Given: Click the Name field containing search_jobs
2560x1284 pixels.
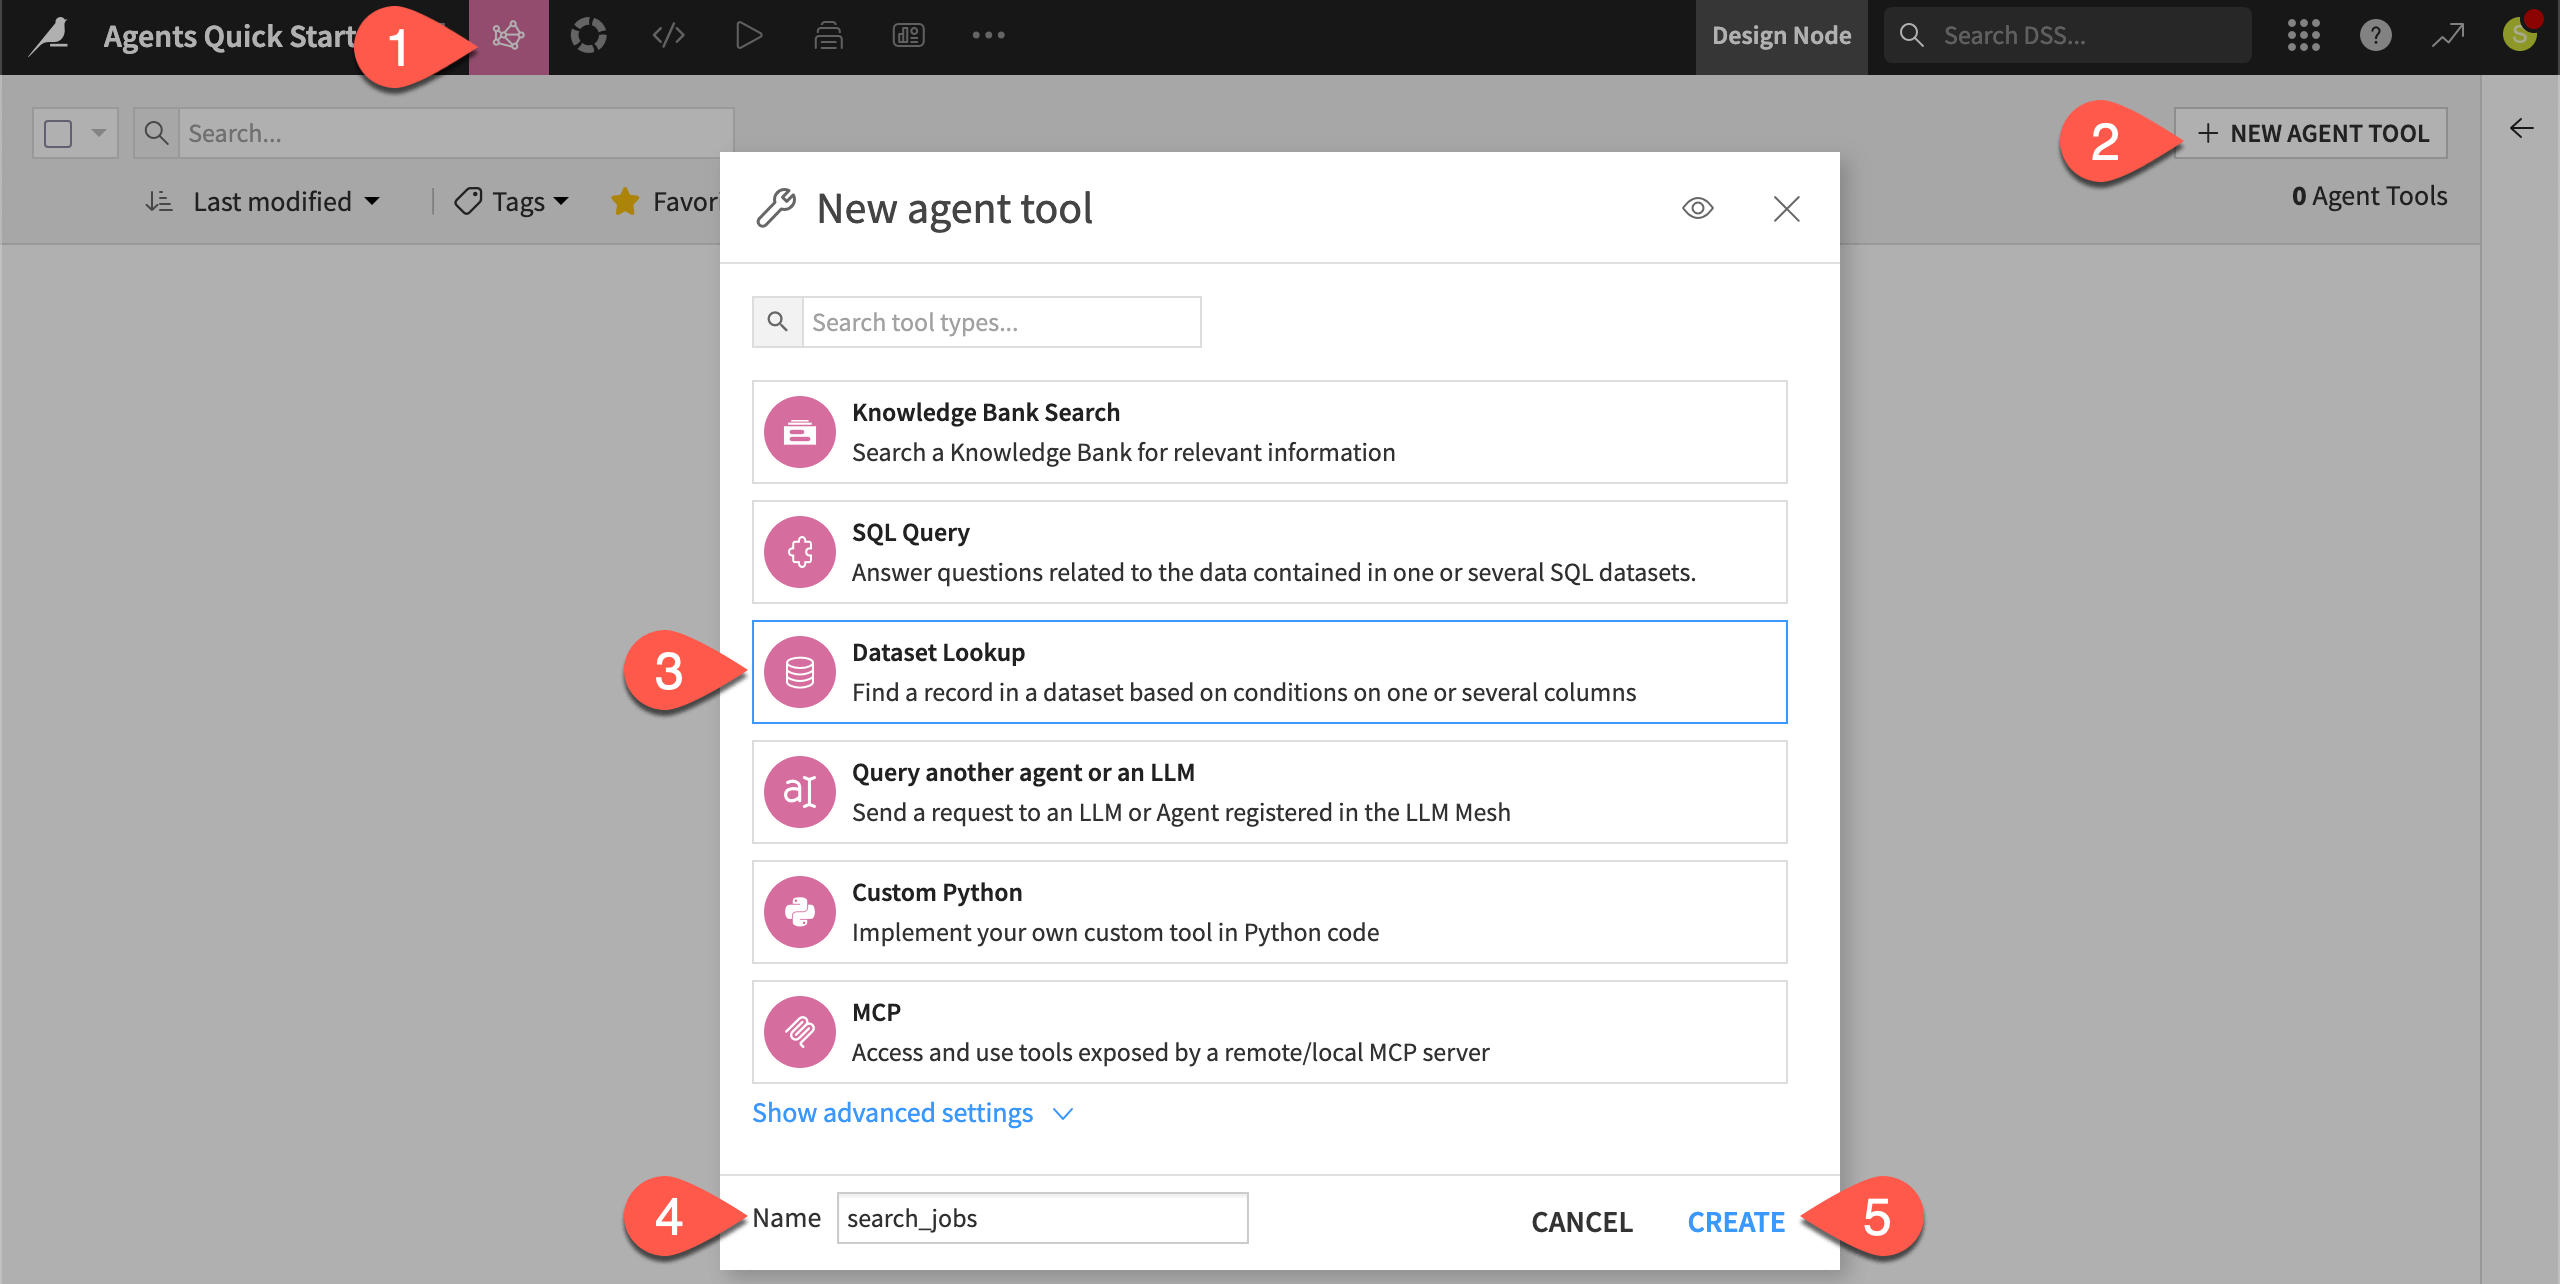Looking at the screenshot, I should point(1042,1218).
